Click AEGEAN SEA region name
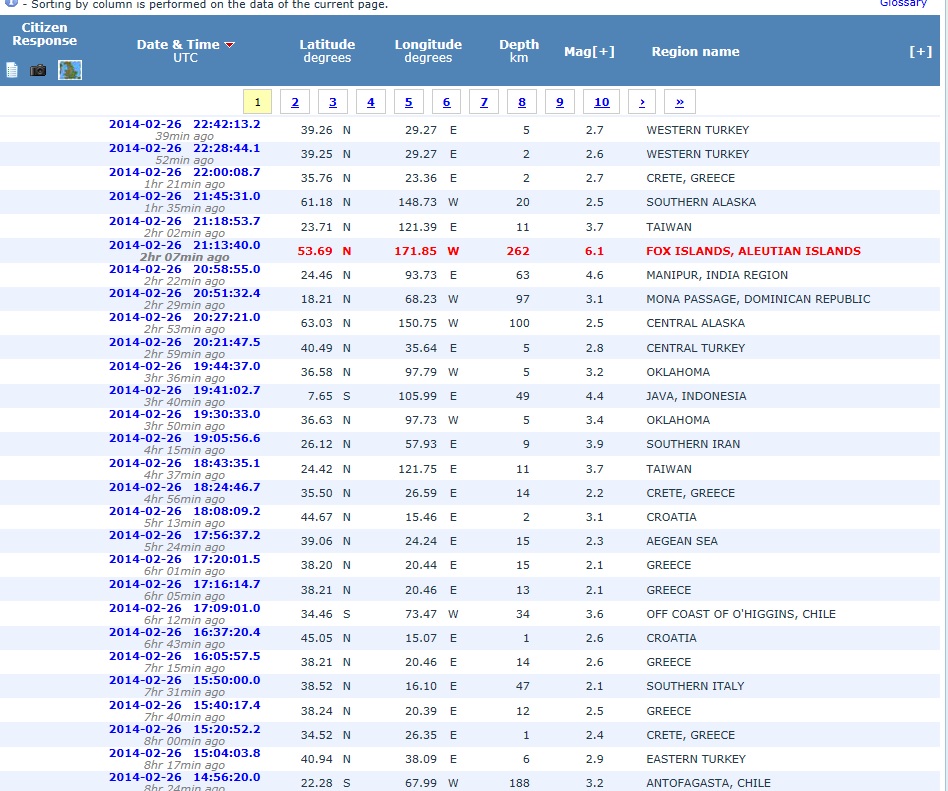The width and height of the screenshot is (948, 791). (x=682, y=541)
